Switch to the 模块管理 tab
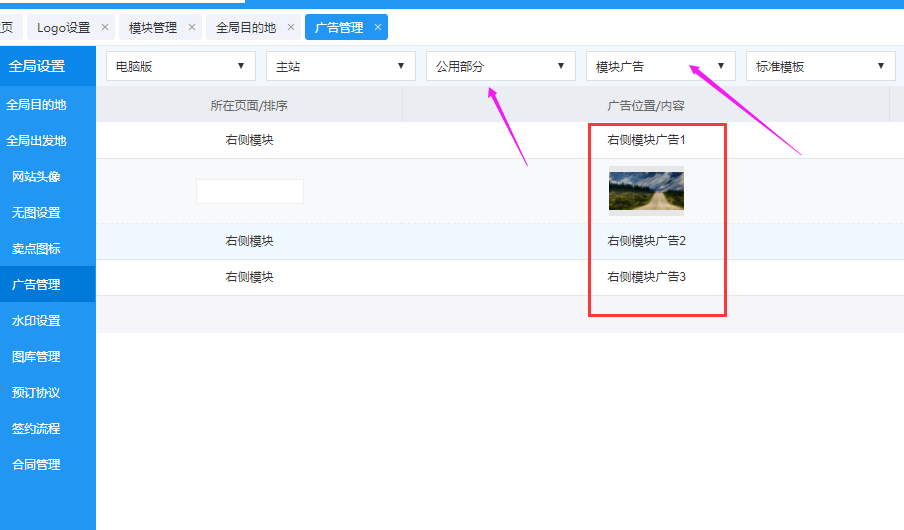This screenshot has height=530, width=904. coord(153,28)
